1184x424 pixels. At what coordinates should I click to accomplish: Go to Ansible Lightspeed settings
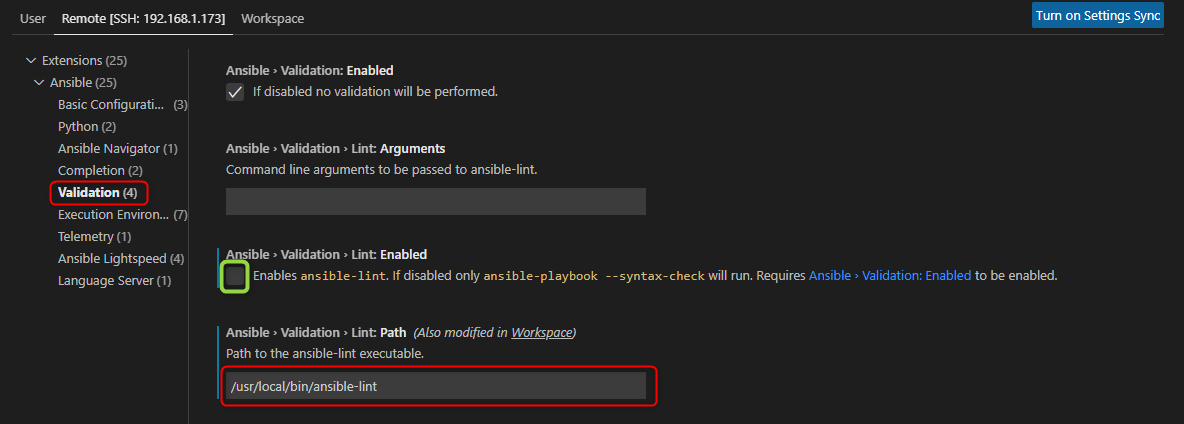click(121, 258)
